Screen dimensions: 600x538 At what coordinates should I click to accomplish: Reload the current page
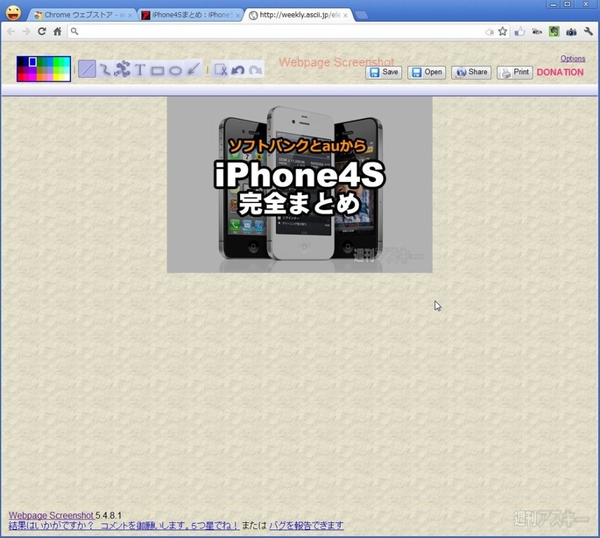click(x=42, y=31)
